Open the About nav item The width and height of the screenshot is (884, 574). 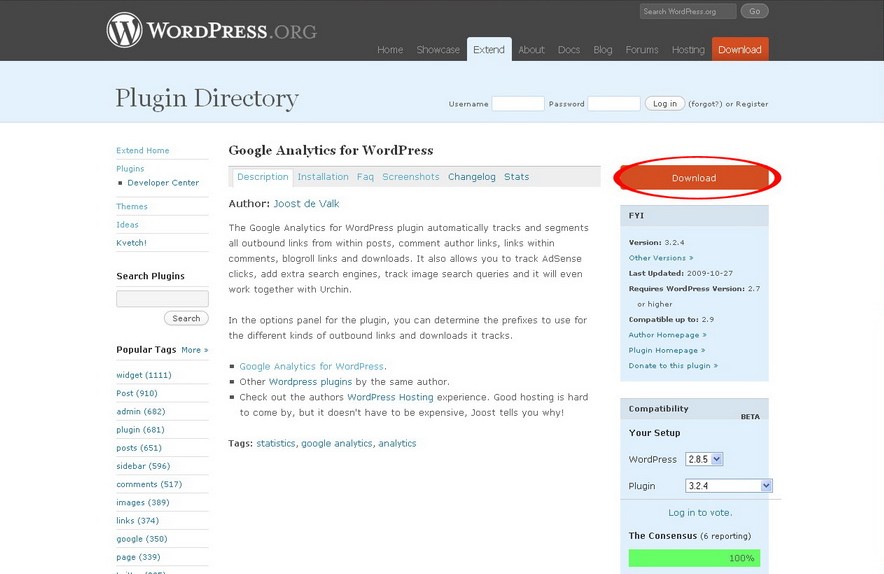[532, 50]
